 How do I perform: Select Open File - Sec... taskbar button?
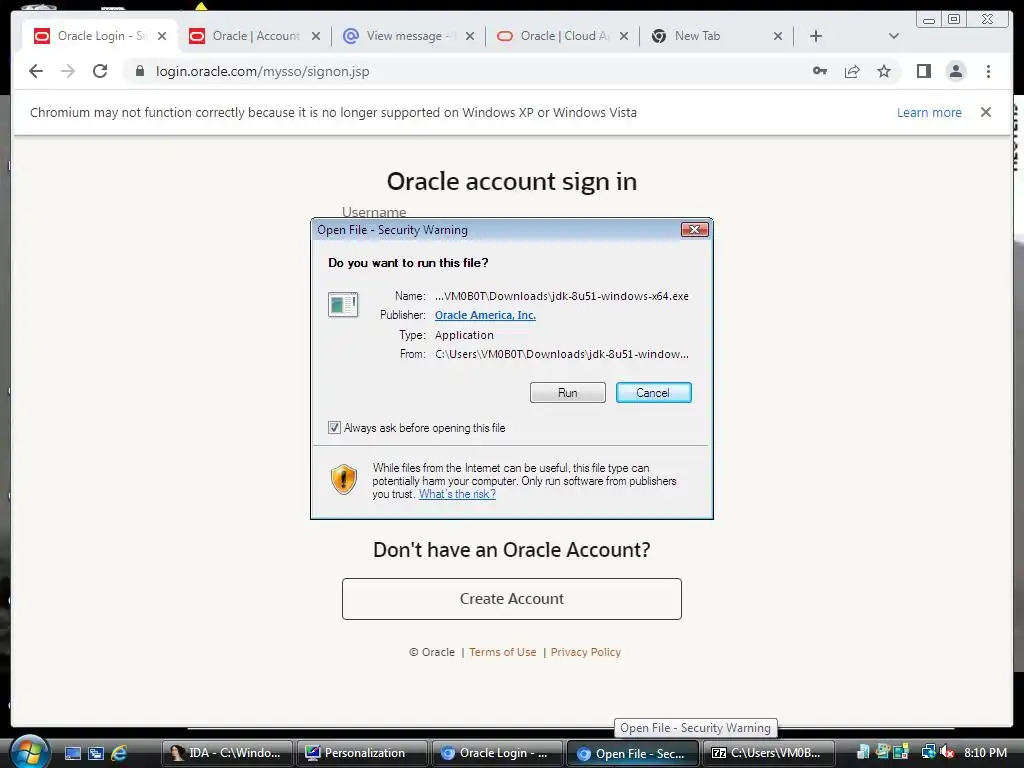pos(633,753)
